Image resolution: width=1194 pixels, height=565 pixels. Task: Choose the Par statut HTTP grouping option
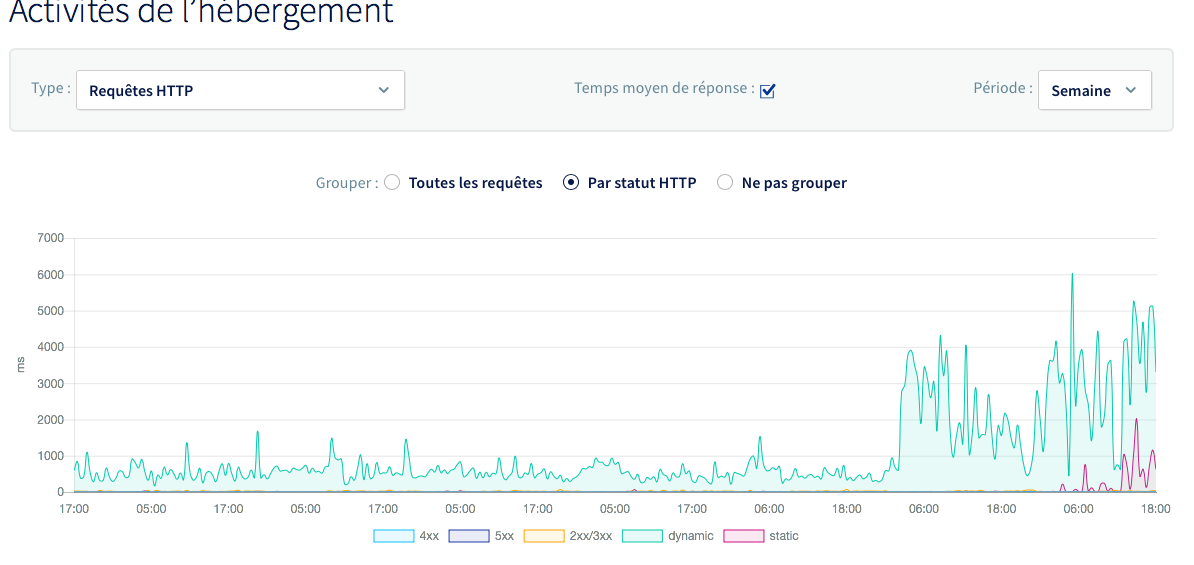571,183
